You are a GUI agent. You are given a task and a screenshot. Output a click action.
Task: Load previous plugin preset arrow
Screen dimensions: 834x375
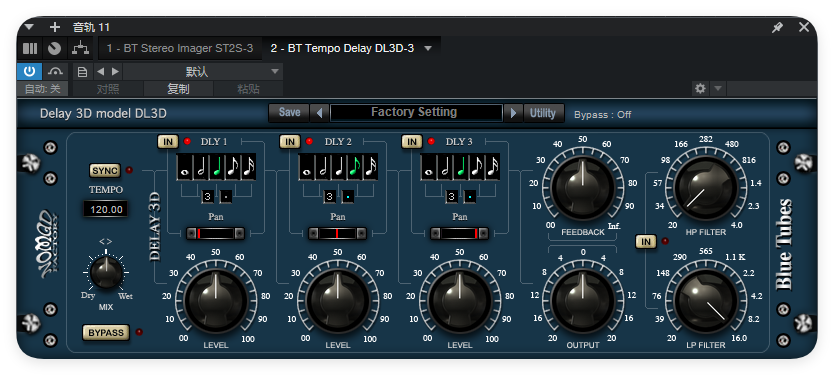pyautogui.click(x=319, y=113)
